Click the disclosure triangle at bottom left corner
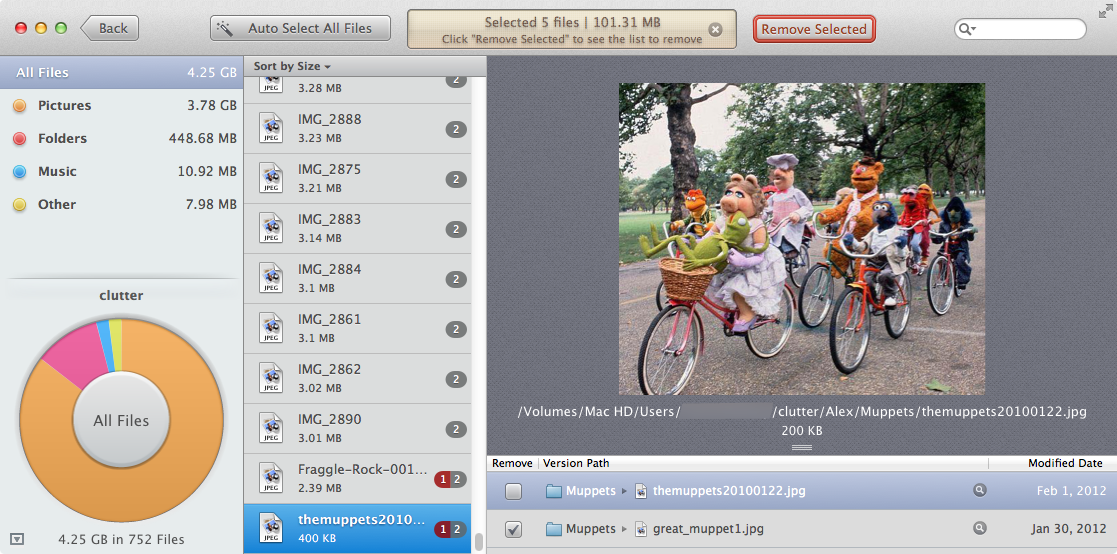The image size is (1117, 554). (x=16, y=538)
